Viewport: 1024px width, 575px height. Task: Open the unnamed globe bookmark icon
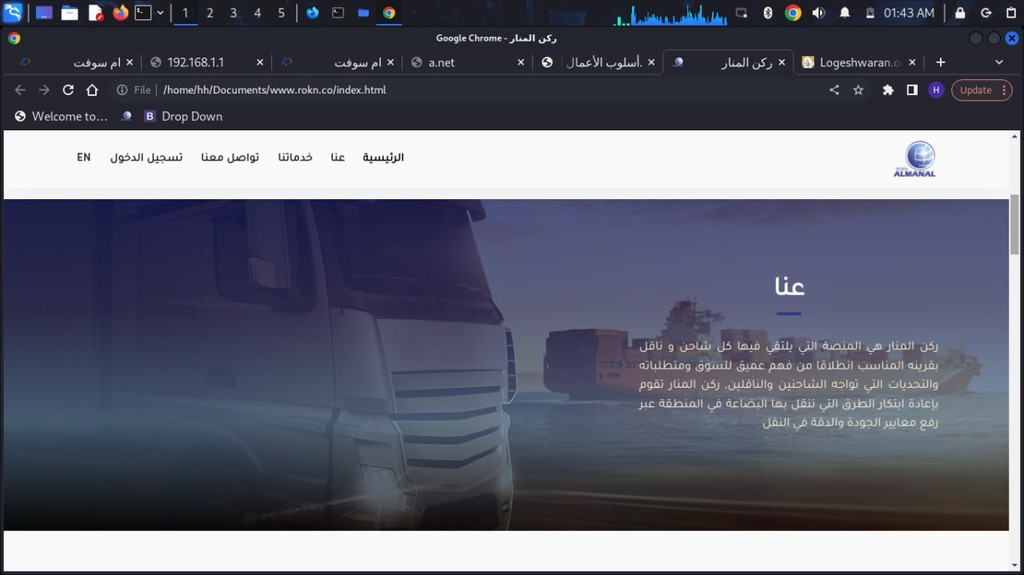point(126,116)
